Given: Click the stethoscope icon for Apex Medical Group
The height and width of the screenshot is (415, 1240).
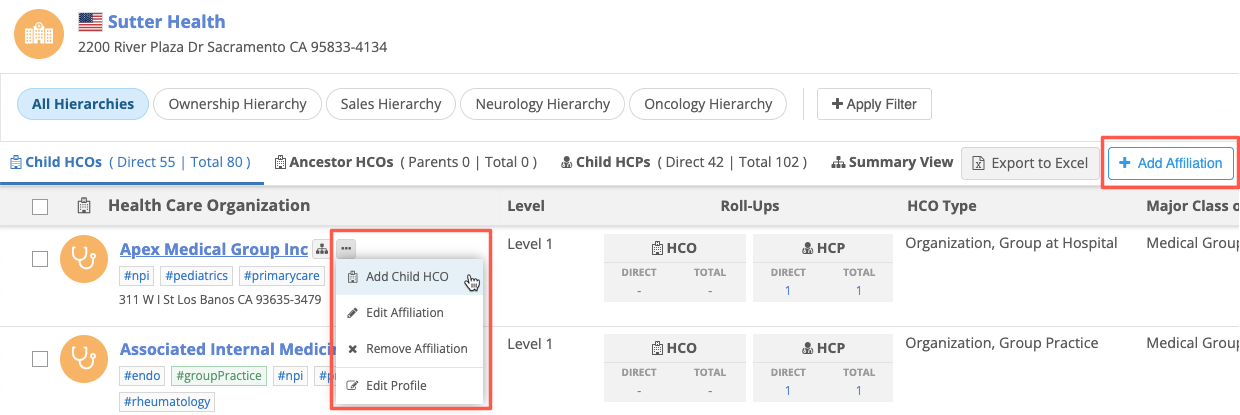Looking at the screenshot, I should 84,260.
